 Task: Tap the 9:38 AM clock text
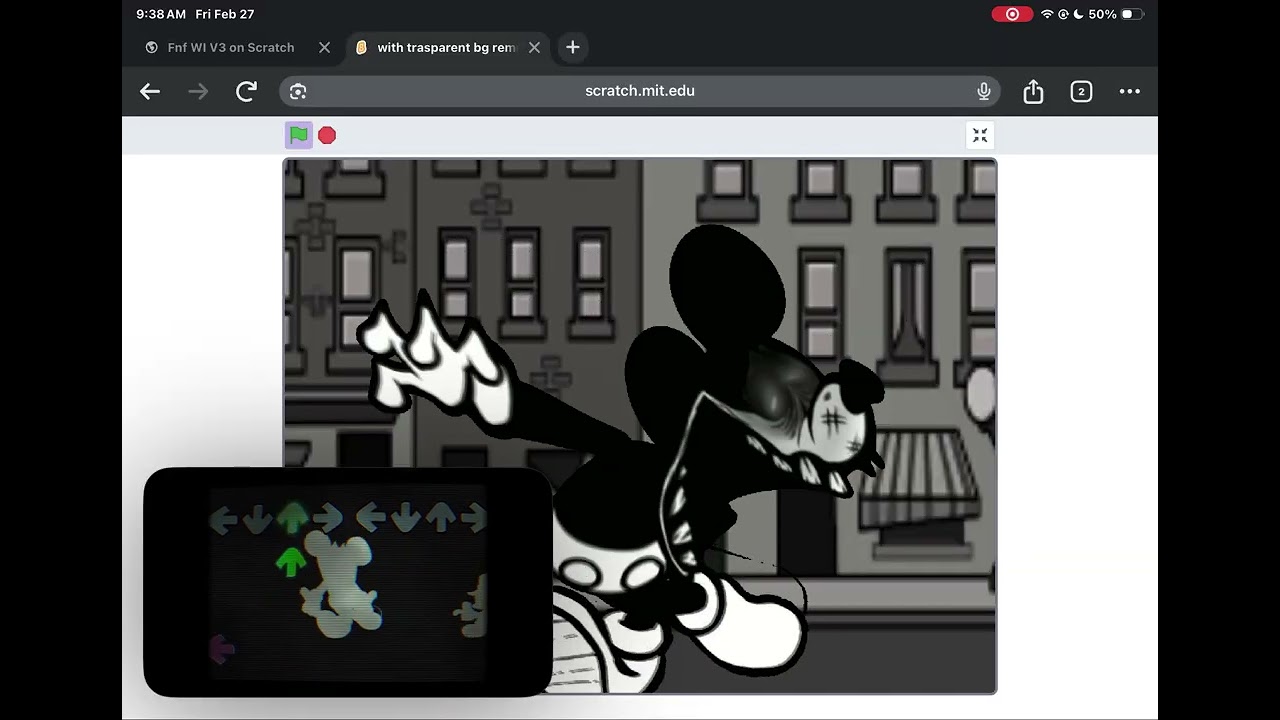click(161, 14)
